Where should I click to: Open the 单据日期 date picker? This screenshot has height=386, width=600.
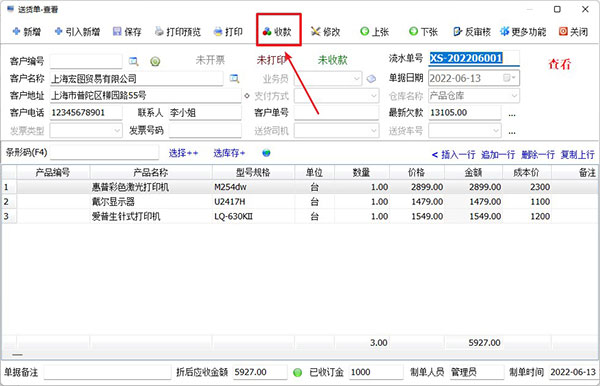click(x=510, y=78)
